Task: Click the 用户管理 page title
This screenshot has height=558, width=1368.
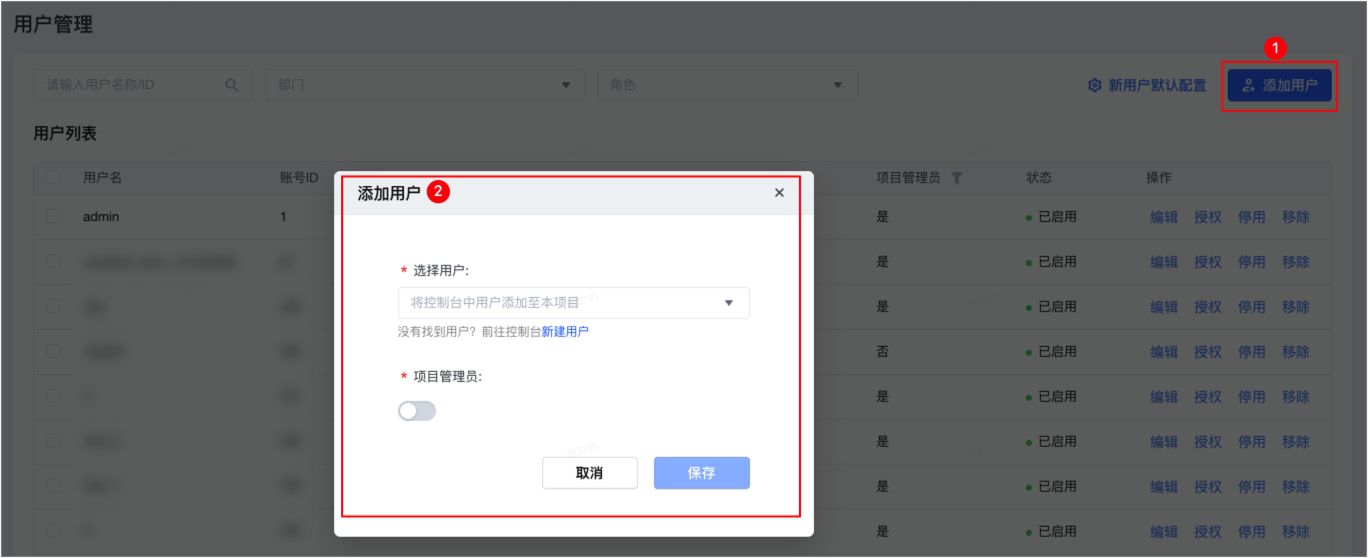Action: coord(53,25)
